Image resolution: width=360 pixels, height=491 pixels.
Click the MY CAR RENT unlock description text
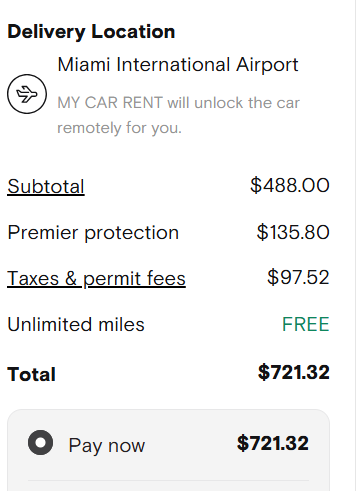[x=179, y=115]
